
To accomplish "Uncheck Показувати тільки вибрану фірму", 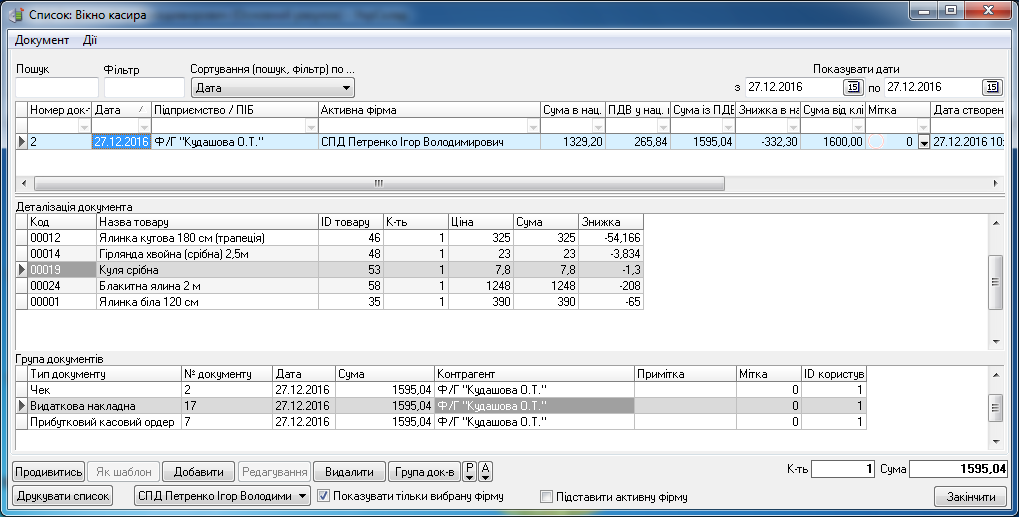I will (x=324, y=496).
